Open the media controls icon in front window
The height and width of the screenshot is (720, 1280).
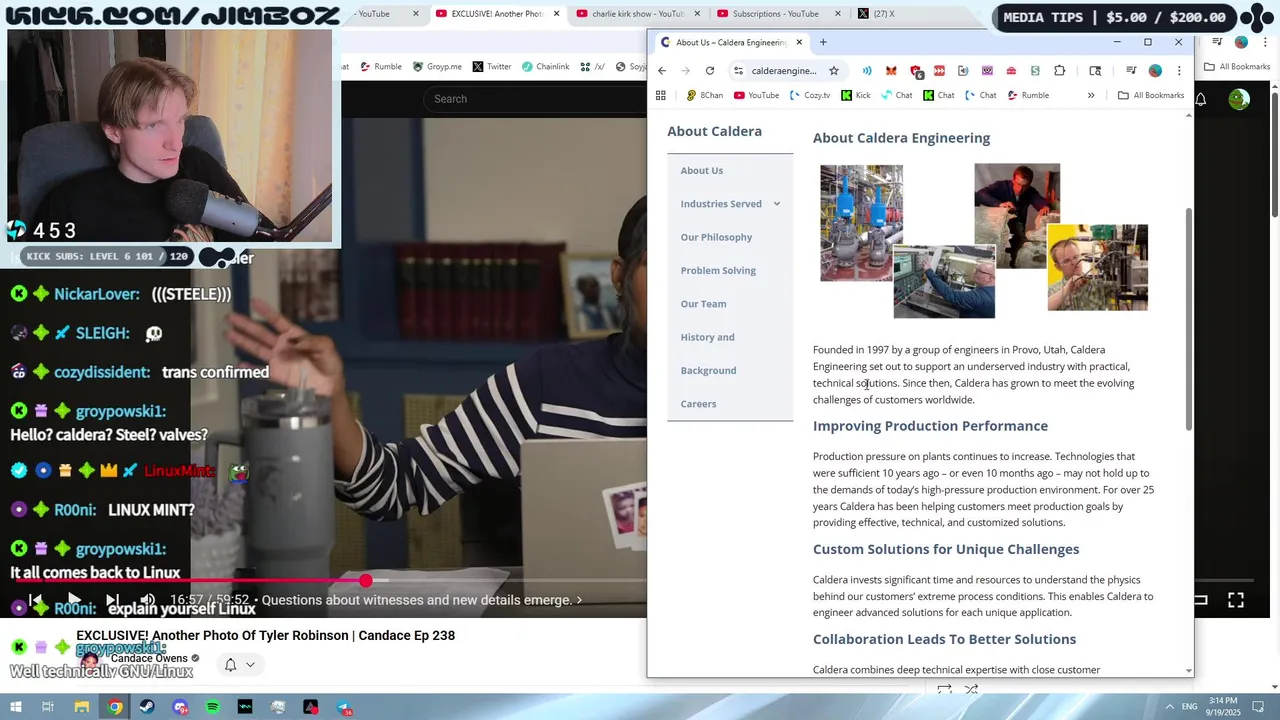coord(1131,71)
